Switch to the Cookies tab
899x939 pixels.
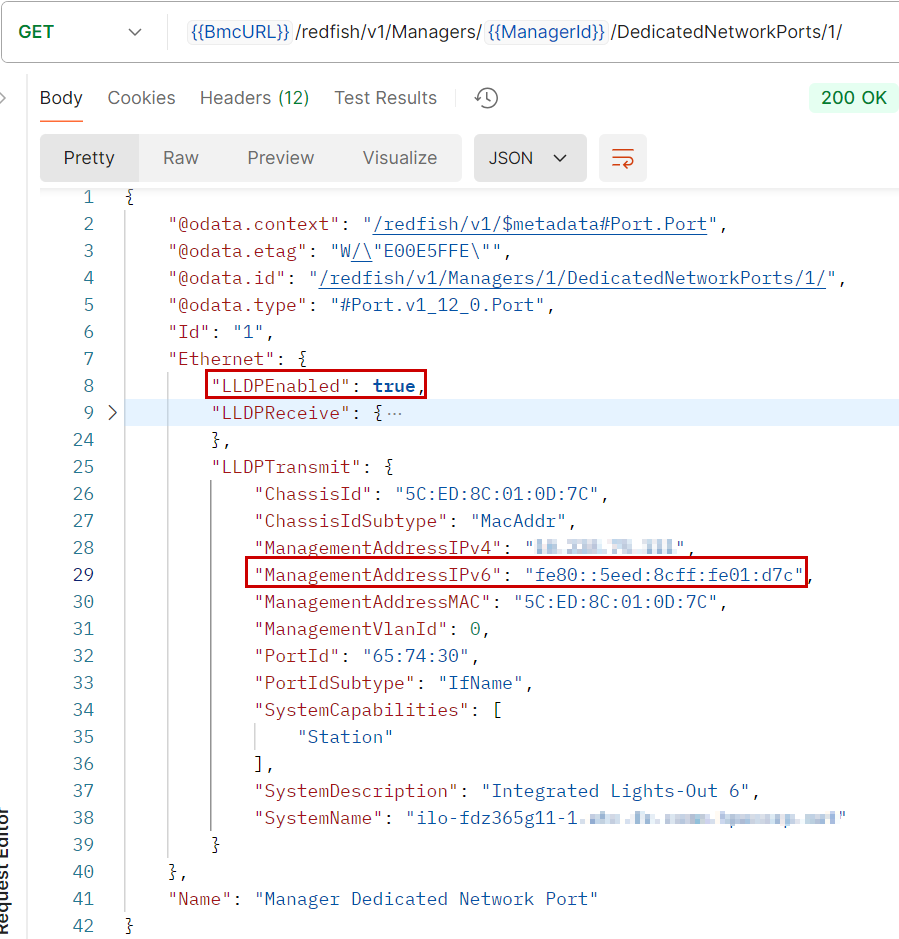pyautogui.click(x=141, y=98)
